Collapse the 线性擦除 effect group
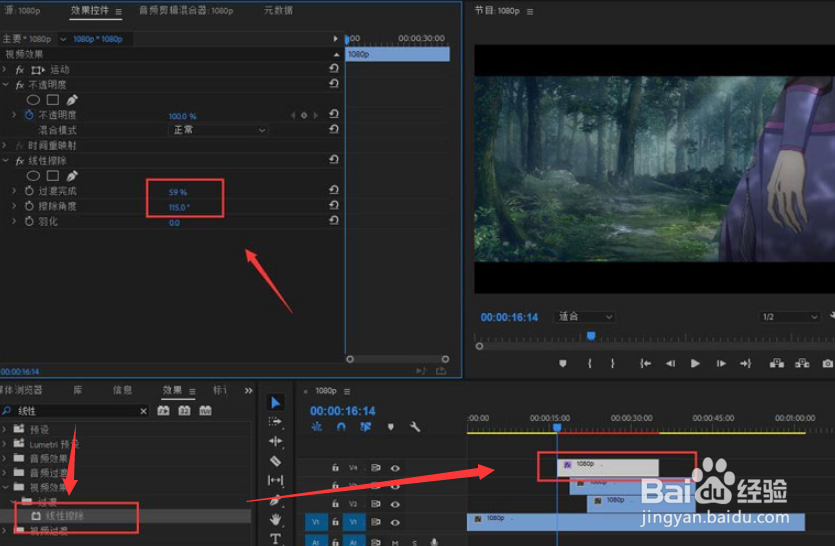 [x=5, y=161]
